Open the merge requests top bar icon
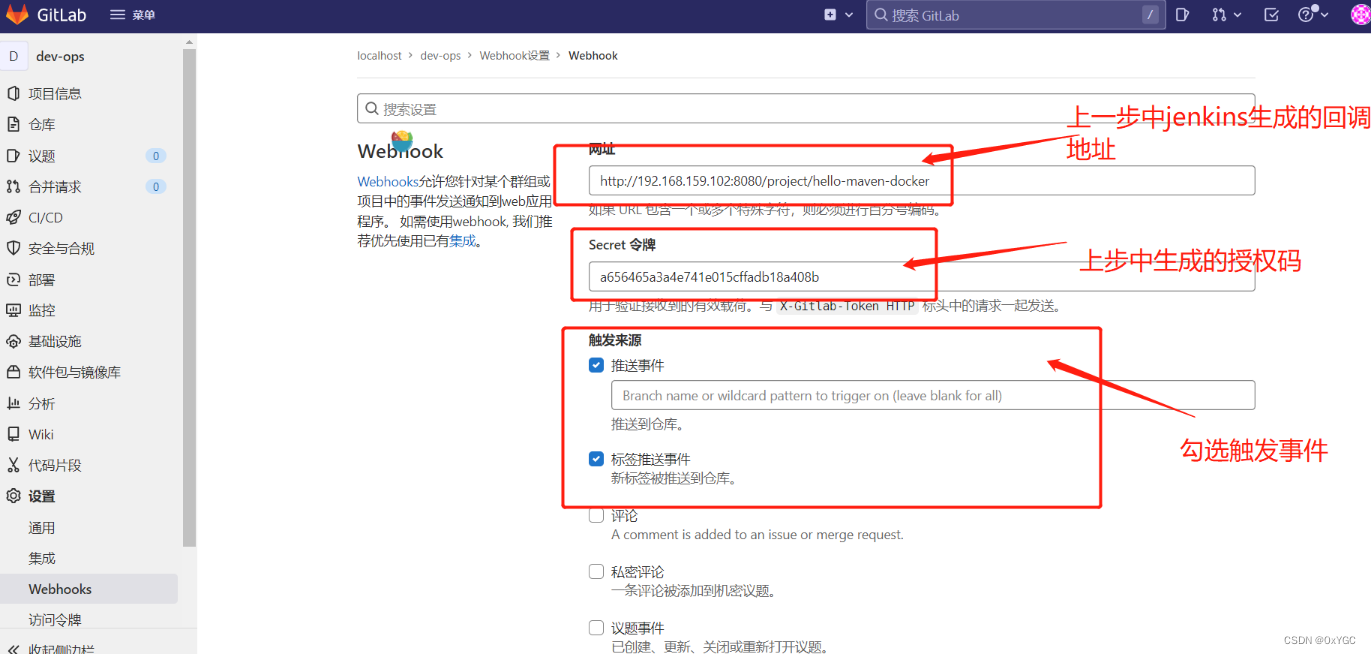1371x654 pixels. click(x=1219, y=15)
